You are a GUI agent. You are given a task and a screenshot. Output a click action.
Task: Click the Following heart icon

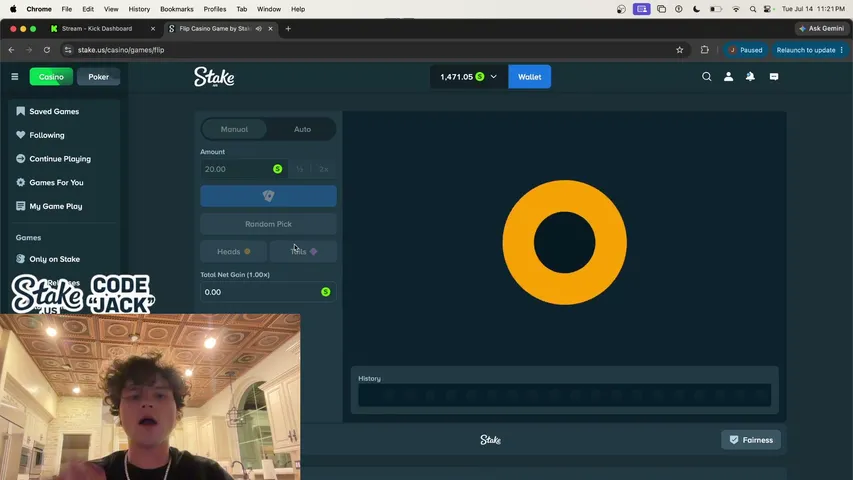pyautogui.click(x=21, y=135)
